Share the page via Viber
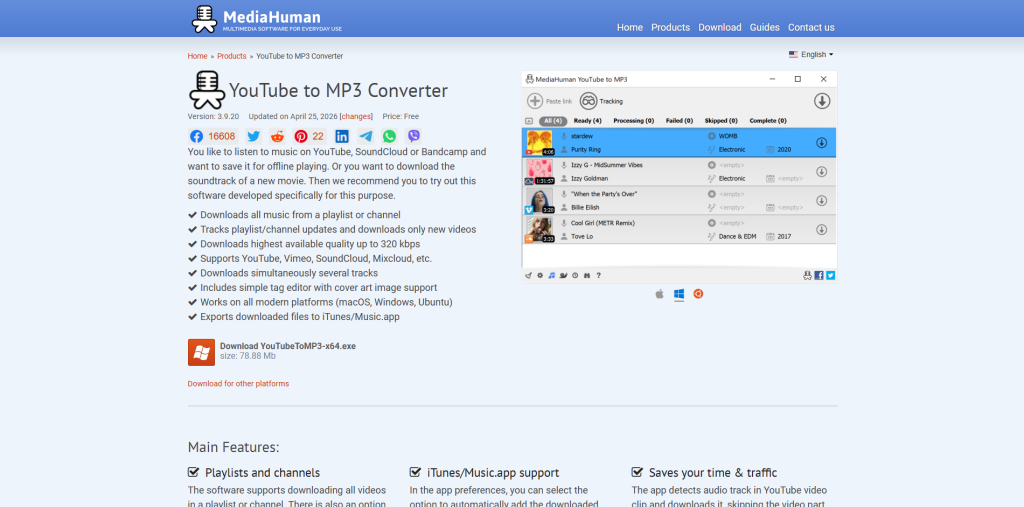 (414, 137)
